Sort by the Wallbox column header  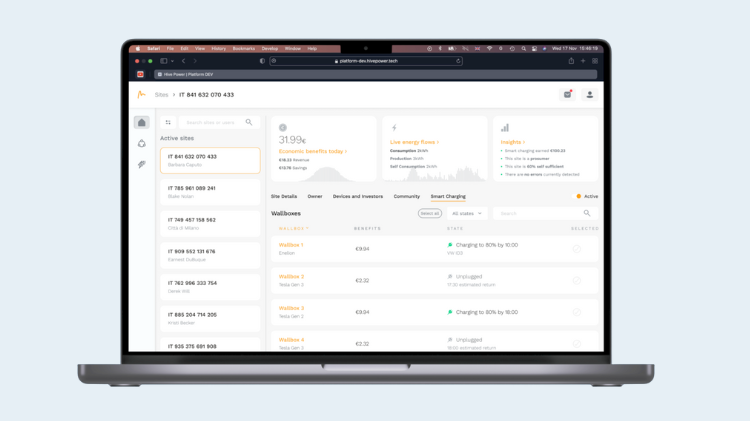(x=293, y=229)
